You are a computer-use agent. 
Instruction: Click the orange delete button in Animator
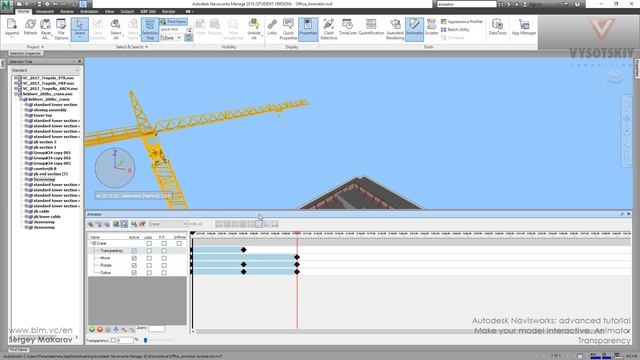tap(100, 329)
